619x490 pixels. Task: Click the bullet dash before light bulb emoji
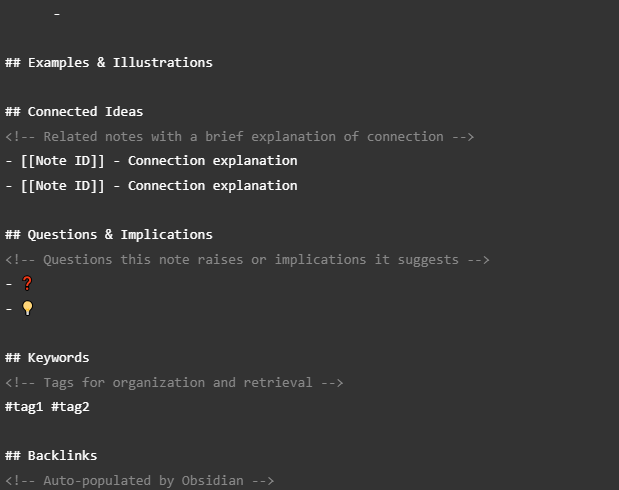[x=9, y=309]
